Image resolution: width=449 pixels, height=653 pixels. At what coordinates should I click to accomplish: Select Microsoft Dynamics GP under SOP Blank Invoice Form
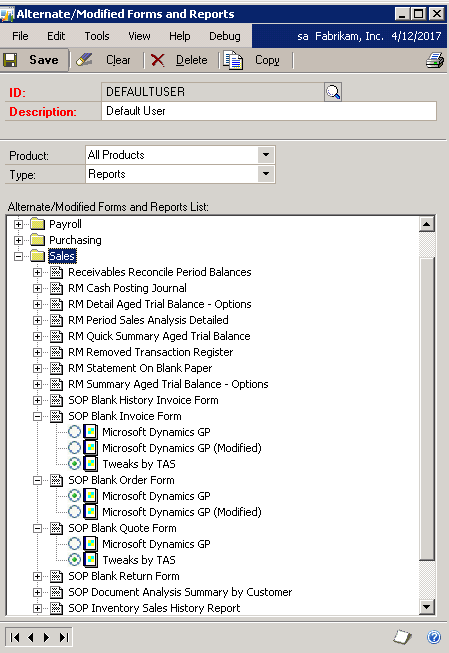point(75,432)
